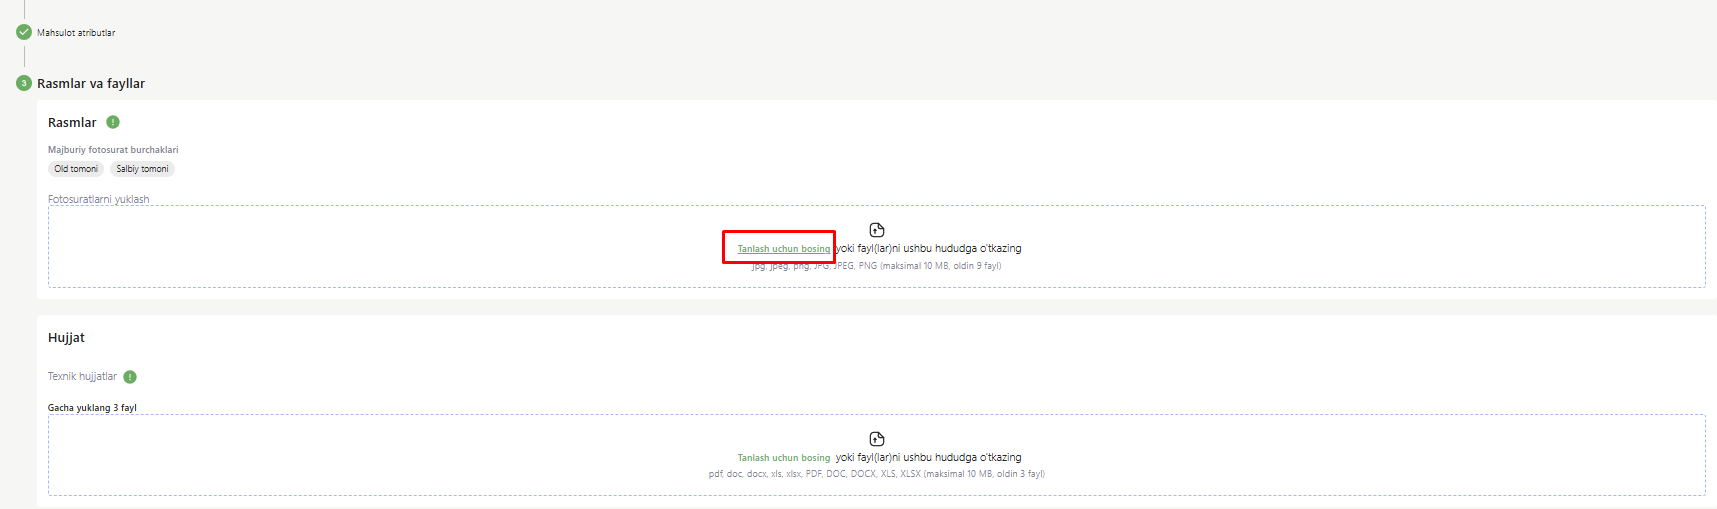
Task: Click the 'Fotosuratlarni yuklash' field label
Action: pos(98,199)
